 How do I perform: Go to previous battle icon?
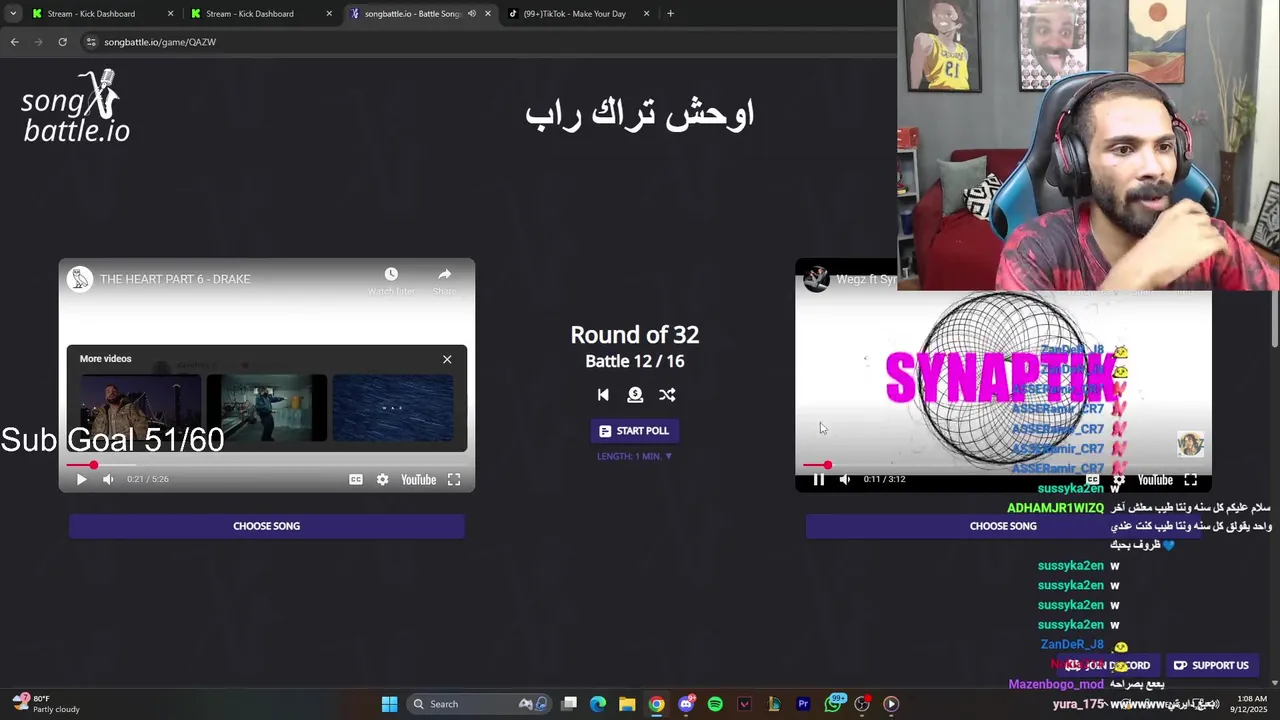click(603, 395)
